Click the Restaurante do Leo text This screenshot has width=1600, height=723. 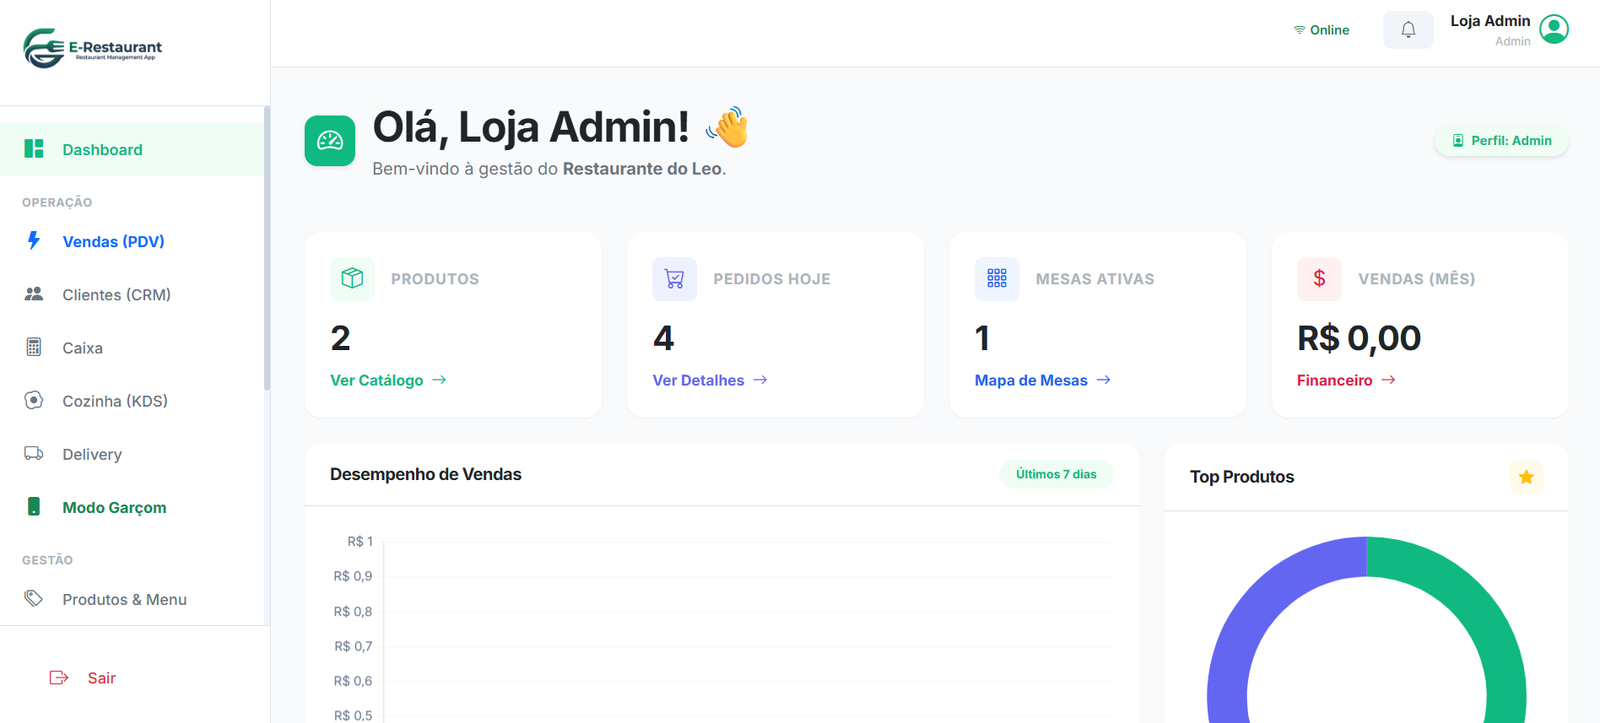click(x=642, y=169)
